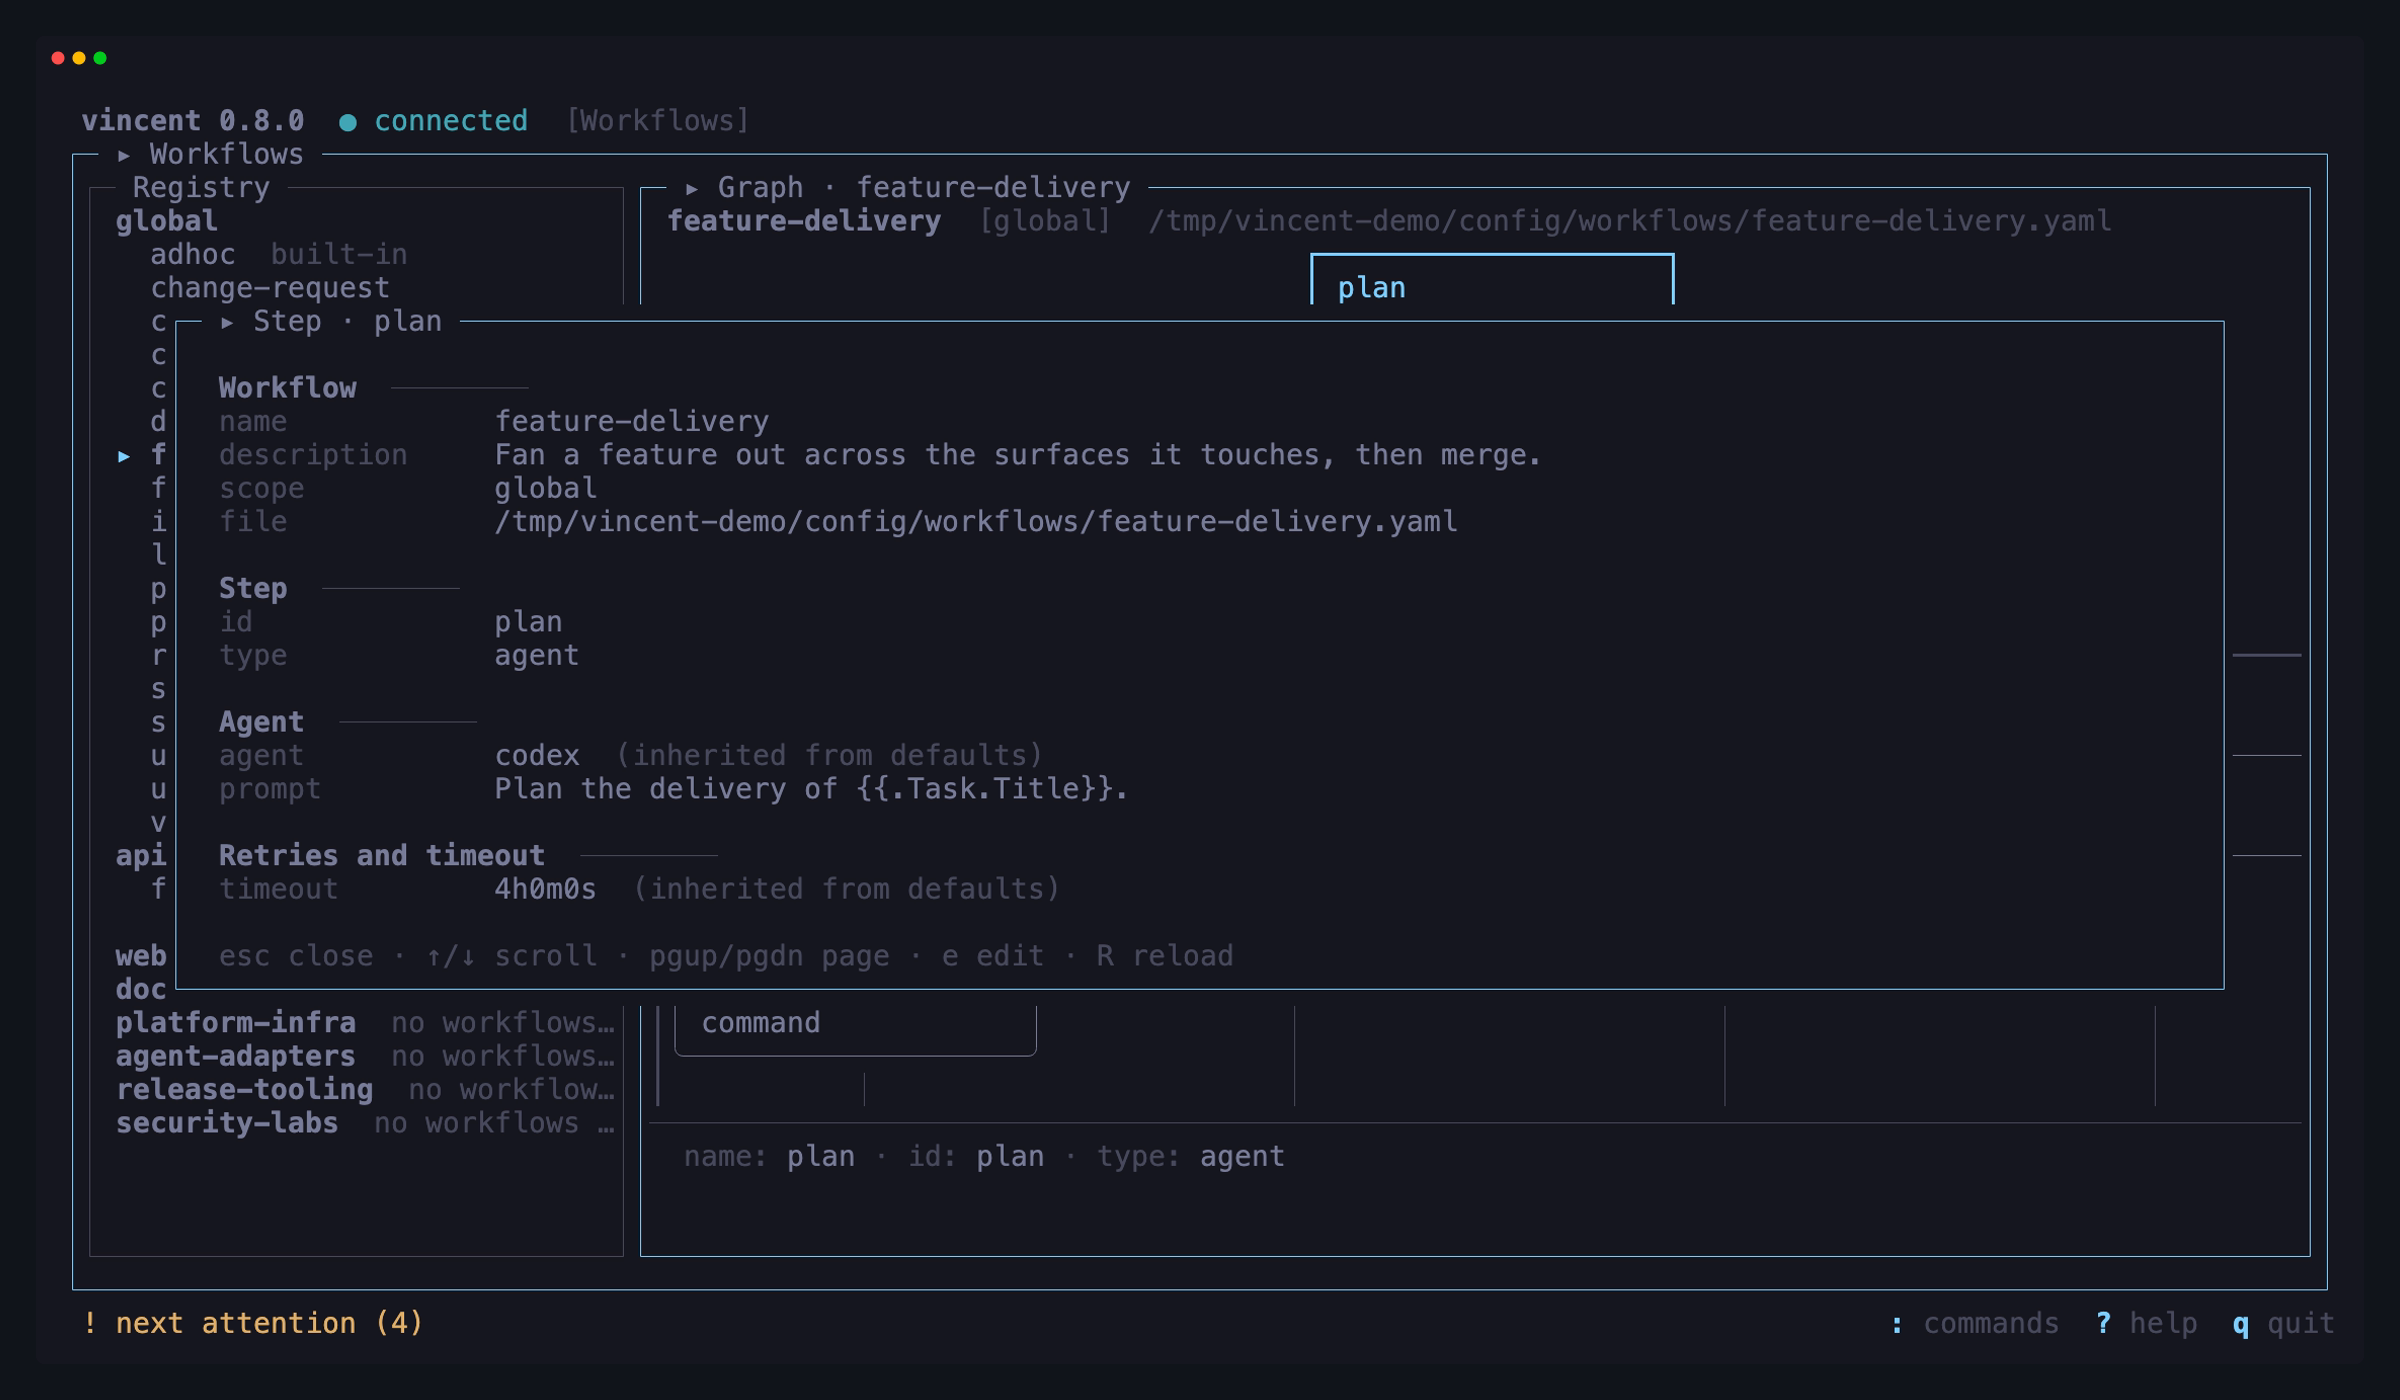Click the description text in dialog
Viewport: 2400px width, 1400px height.
1018,455
